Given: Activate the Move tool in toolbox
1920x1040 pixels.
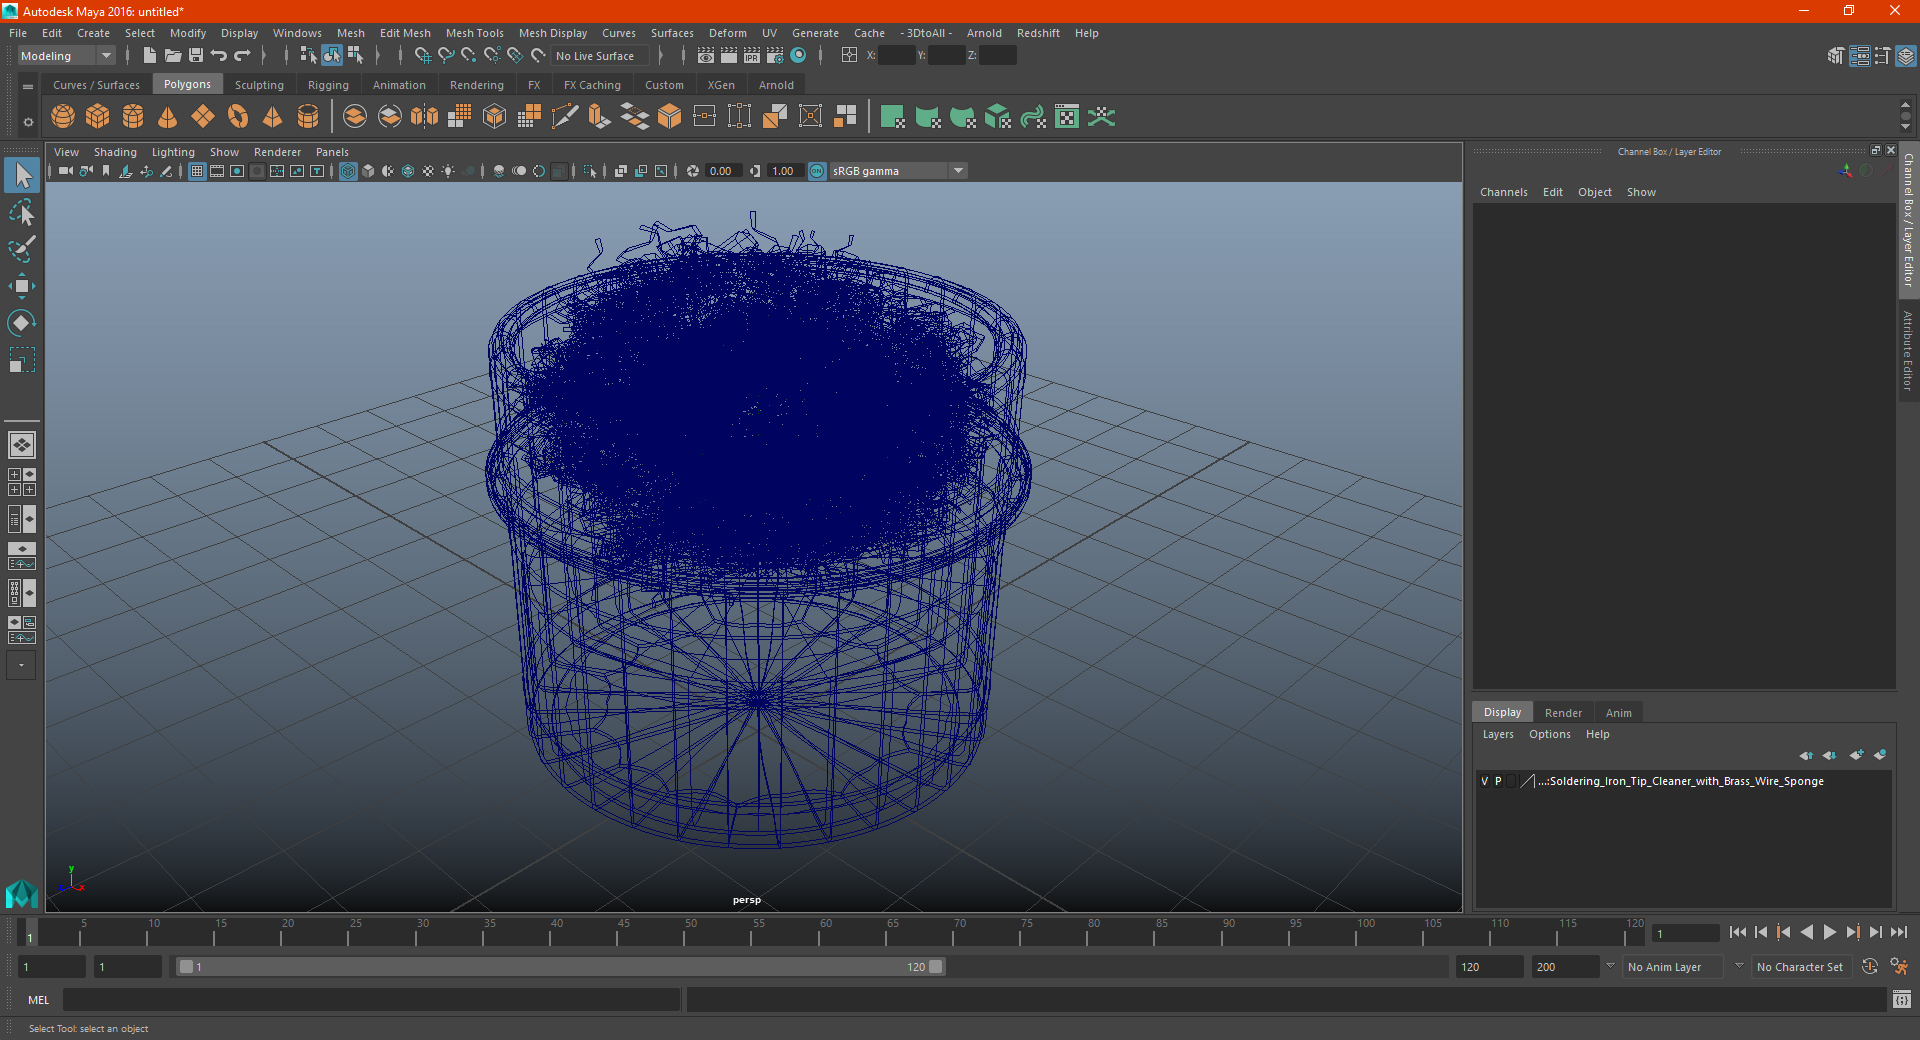Looking at the screenshot, I should tap(22, 286).
